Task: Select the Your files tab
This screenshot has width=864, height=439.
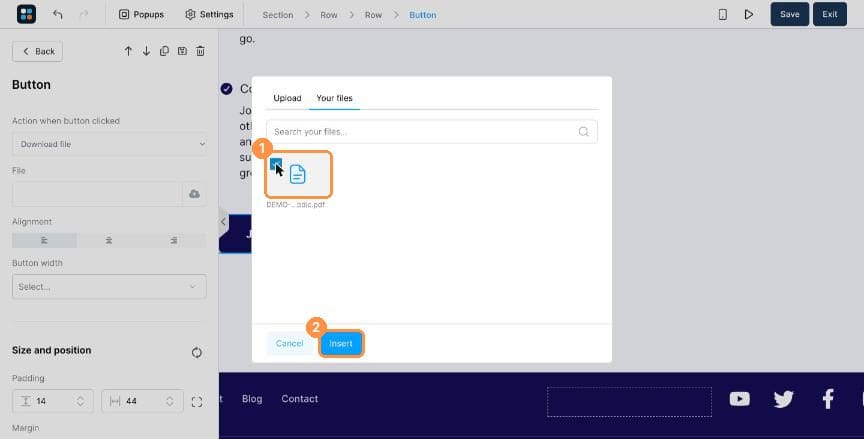Action: pyautogui.click(x=334, y=98)
